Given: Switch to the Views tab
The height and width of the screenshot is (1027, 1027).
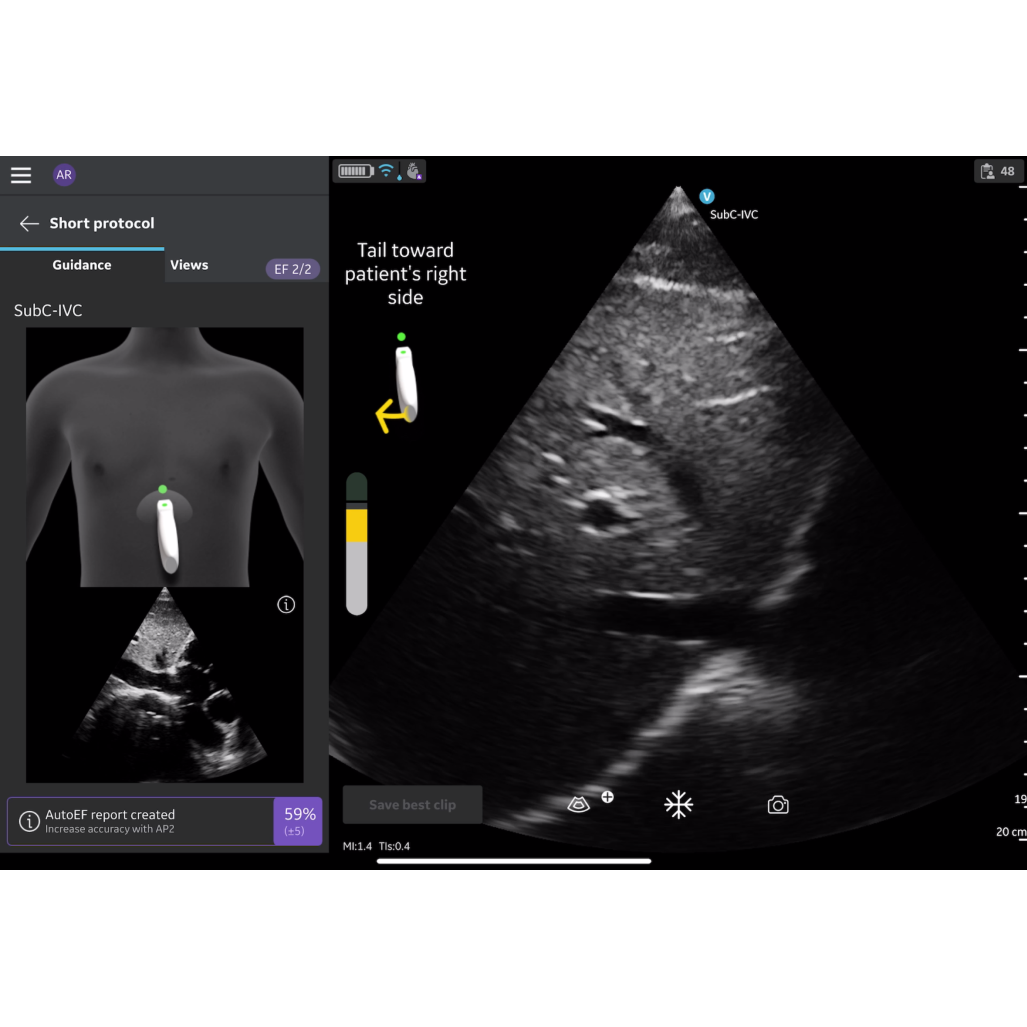Looking at the screenshot, I should 189,265.
